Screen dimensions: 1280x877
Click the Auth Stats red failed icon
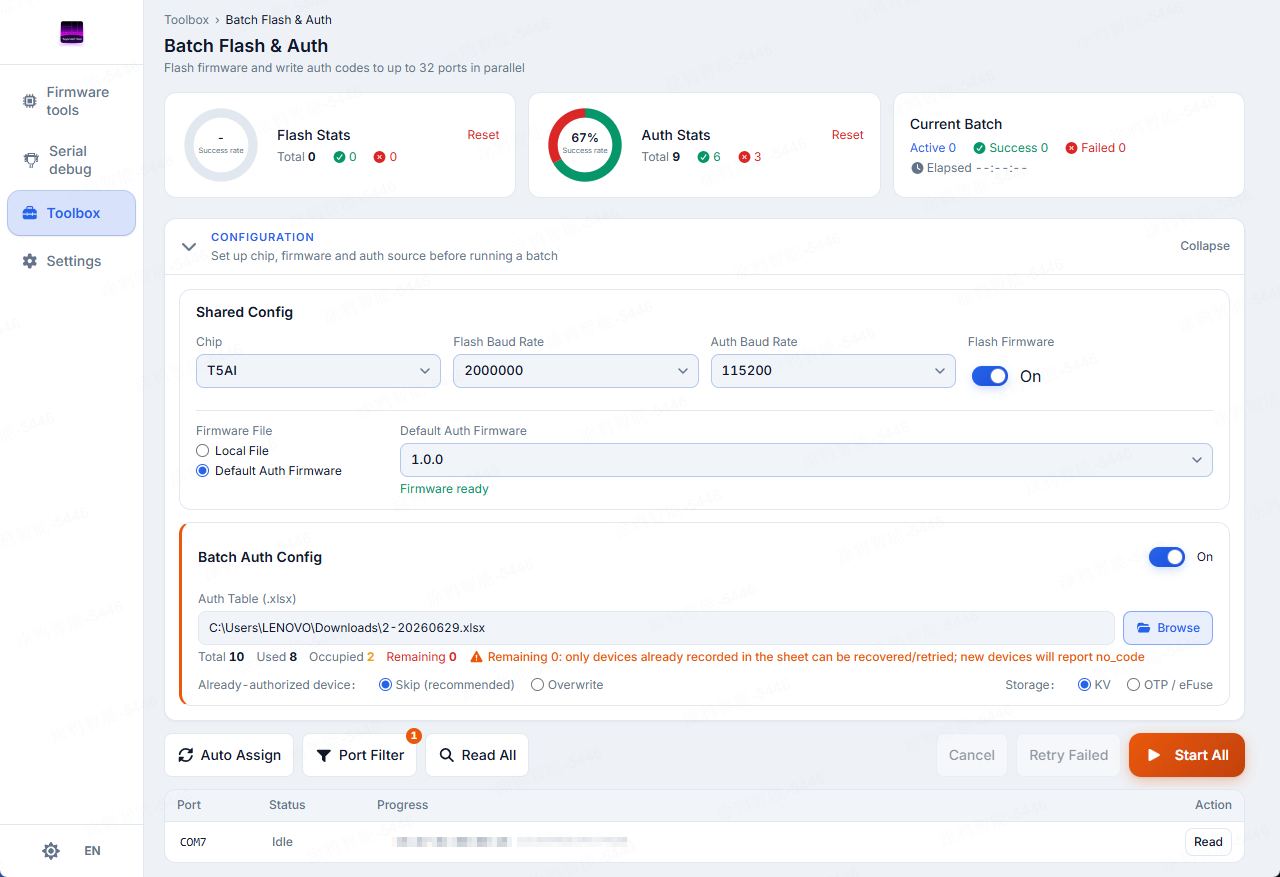744,157
